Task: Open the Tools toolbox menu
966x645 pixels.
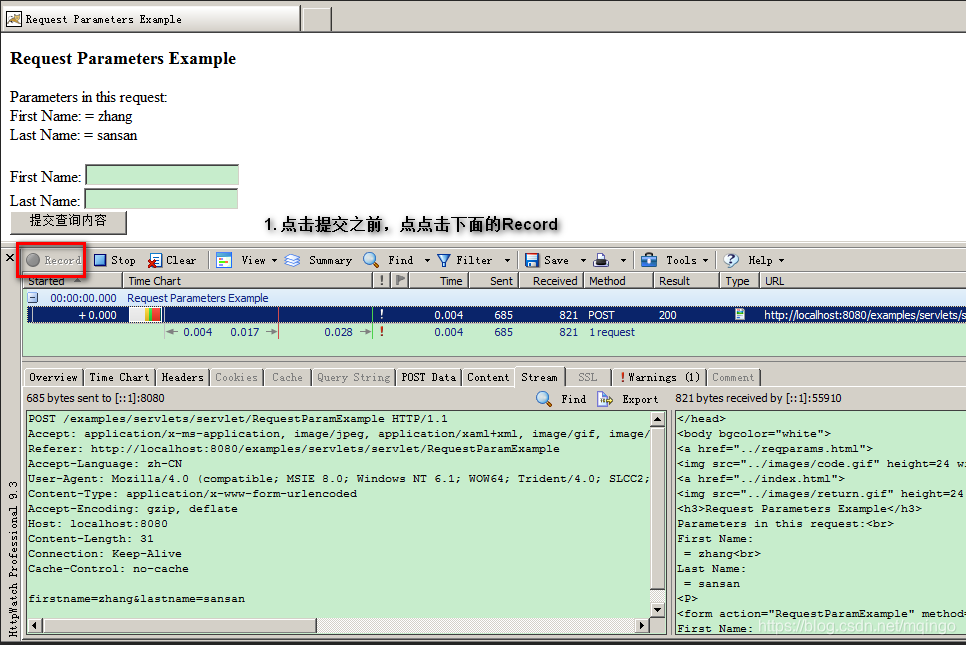Action: pyautogui.click(x=668, y=260)
